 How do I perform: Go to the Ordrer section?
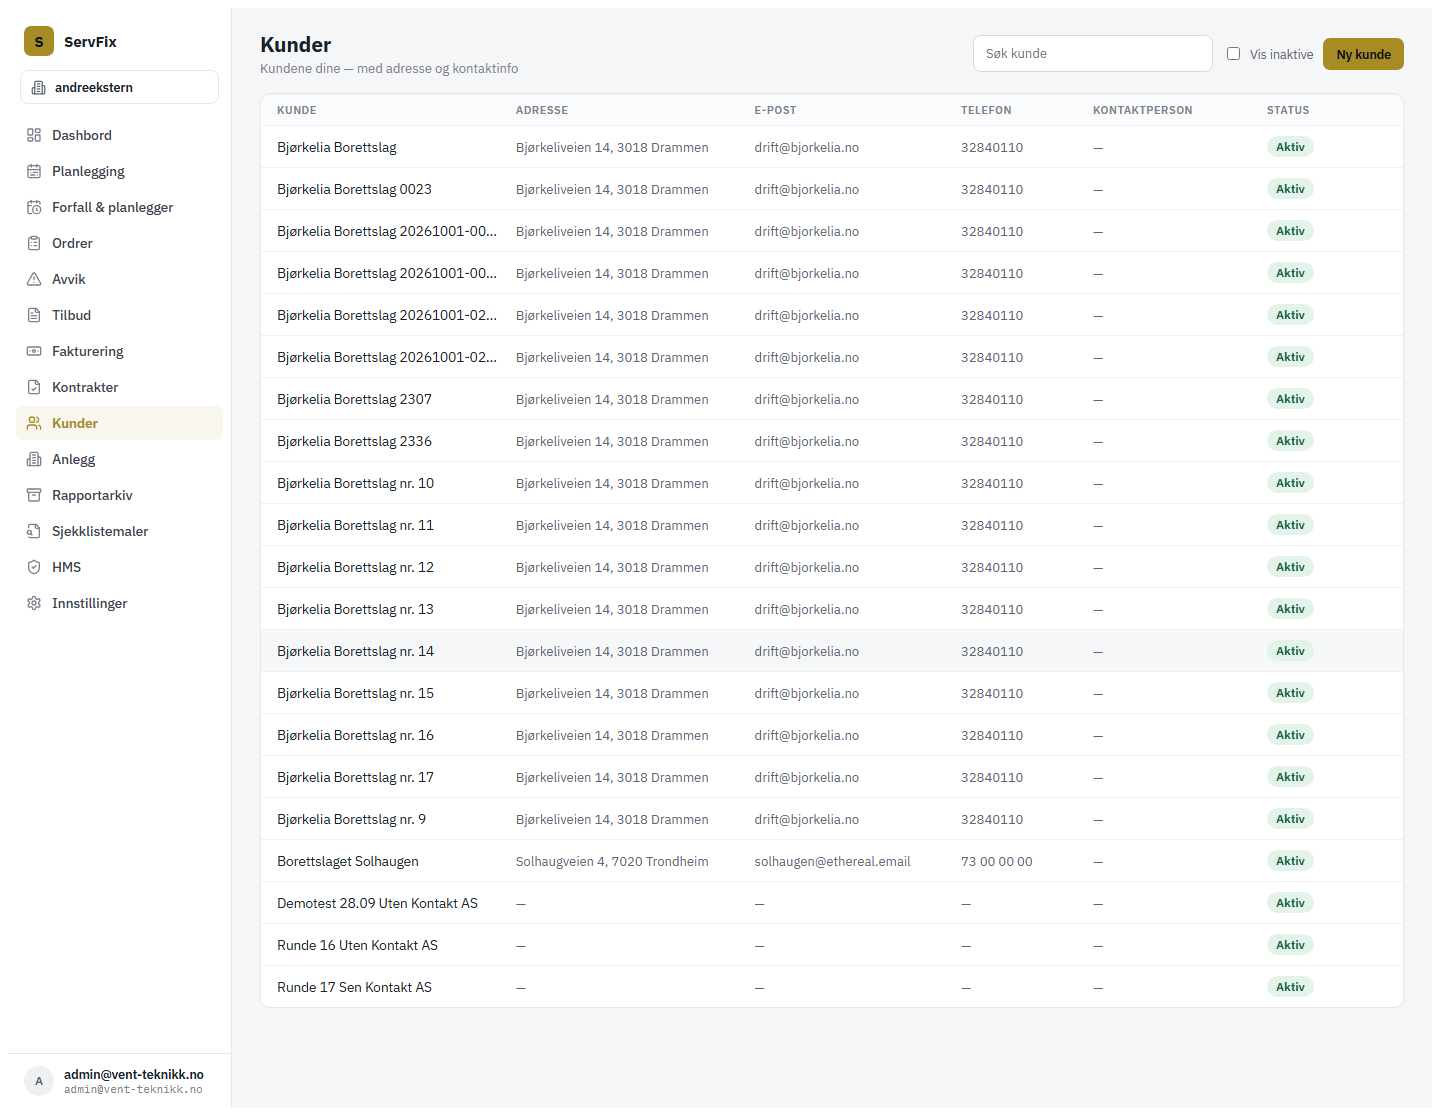(x=119, y=243)
